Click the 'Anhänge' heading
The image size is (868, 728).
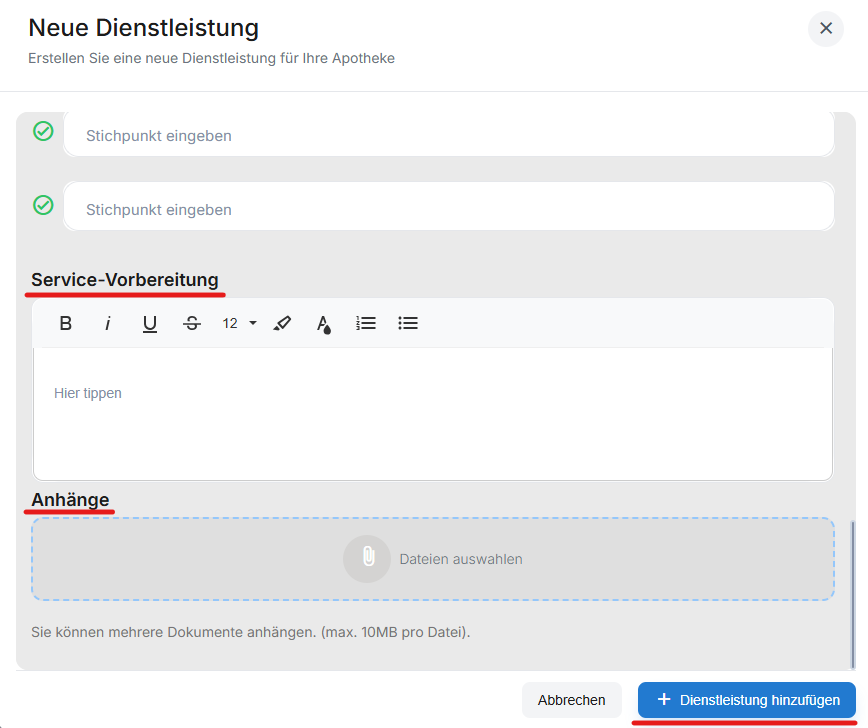point(70,499)
